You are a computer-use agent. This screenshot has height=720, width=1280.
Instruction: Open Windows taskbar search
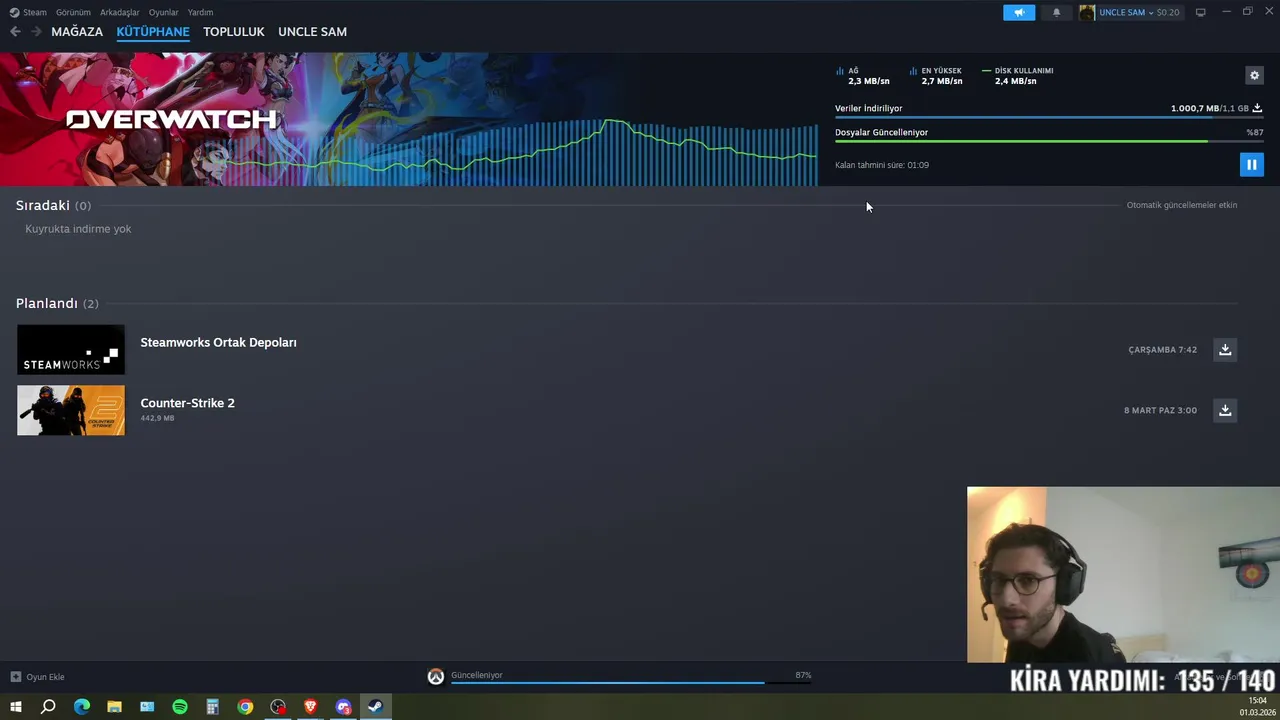point(48,707)
